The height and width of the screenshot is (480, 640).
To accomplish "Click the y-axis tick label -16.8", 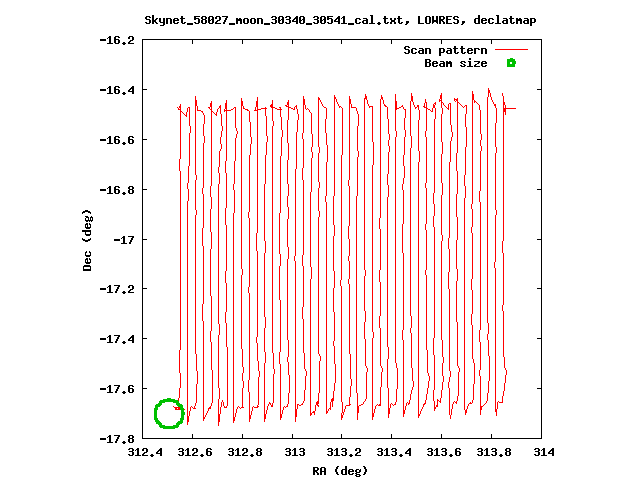I will click(117, 190).
